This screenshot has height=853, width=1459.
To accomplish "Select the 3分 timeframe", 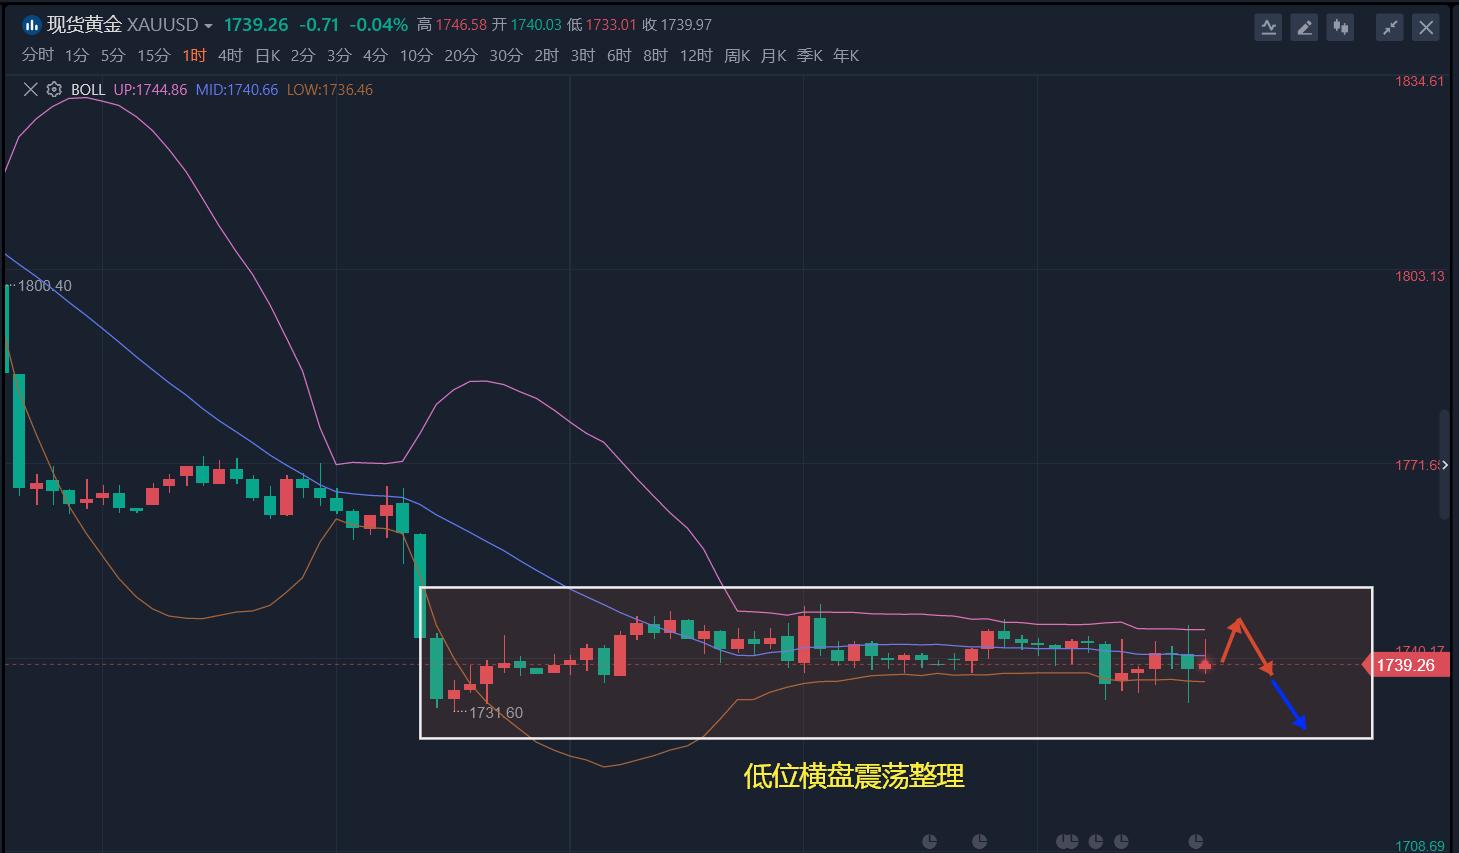I will 339,55.
